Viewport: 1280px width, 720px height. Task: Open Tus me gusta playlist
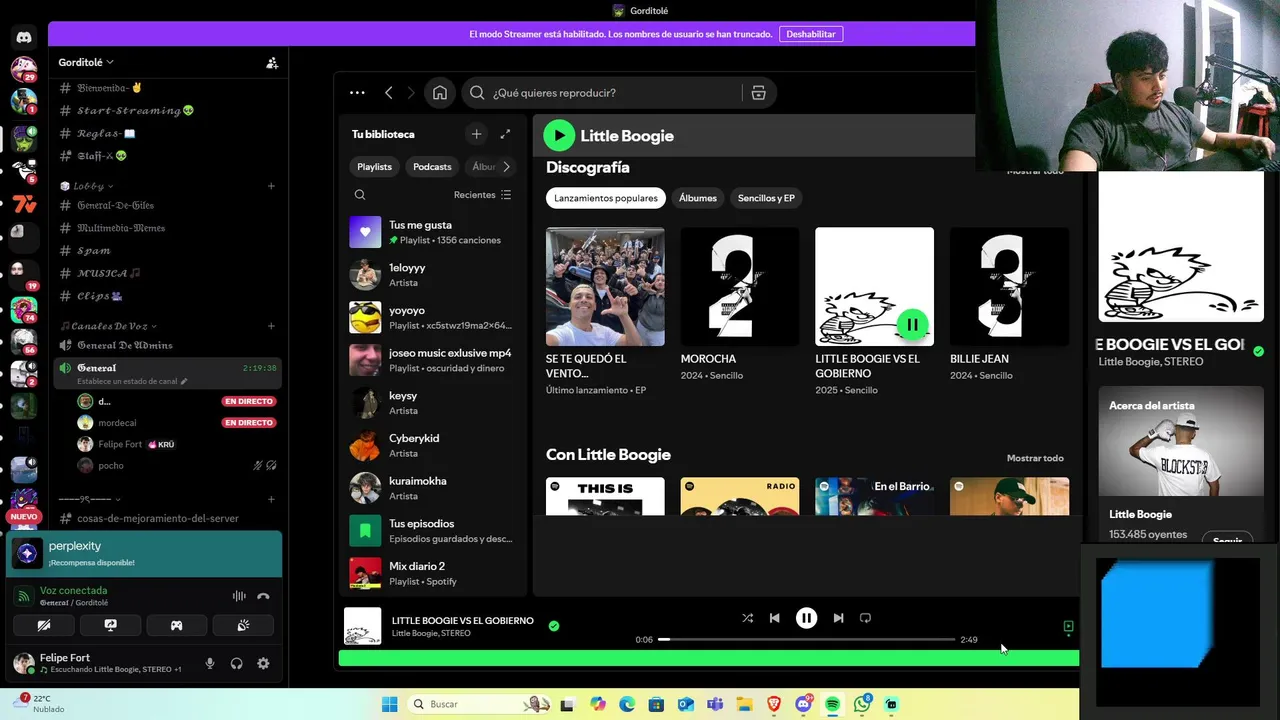click(432, 232)
